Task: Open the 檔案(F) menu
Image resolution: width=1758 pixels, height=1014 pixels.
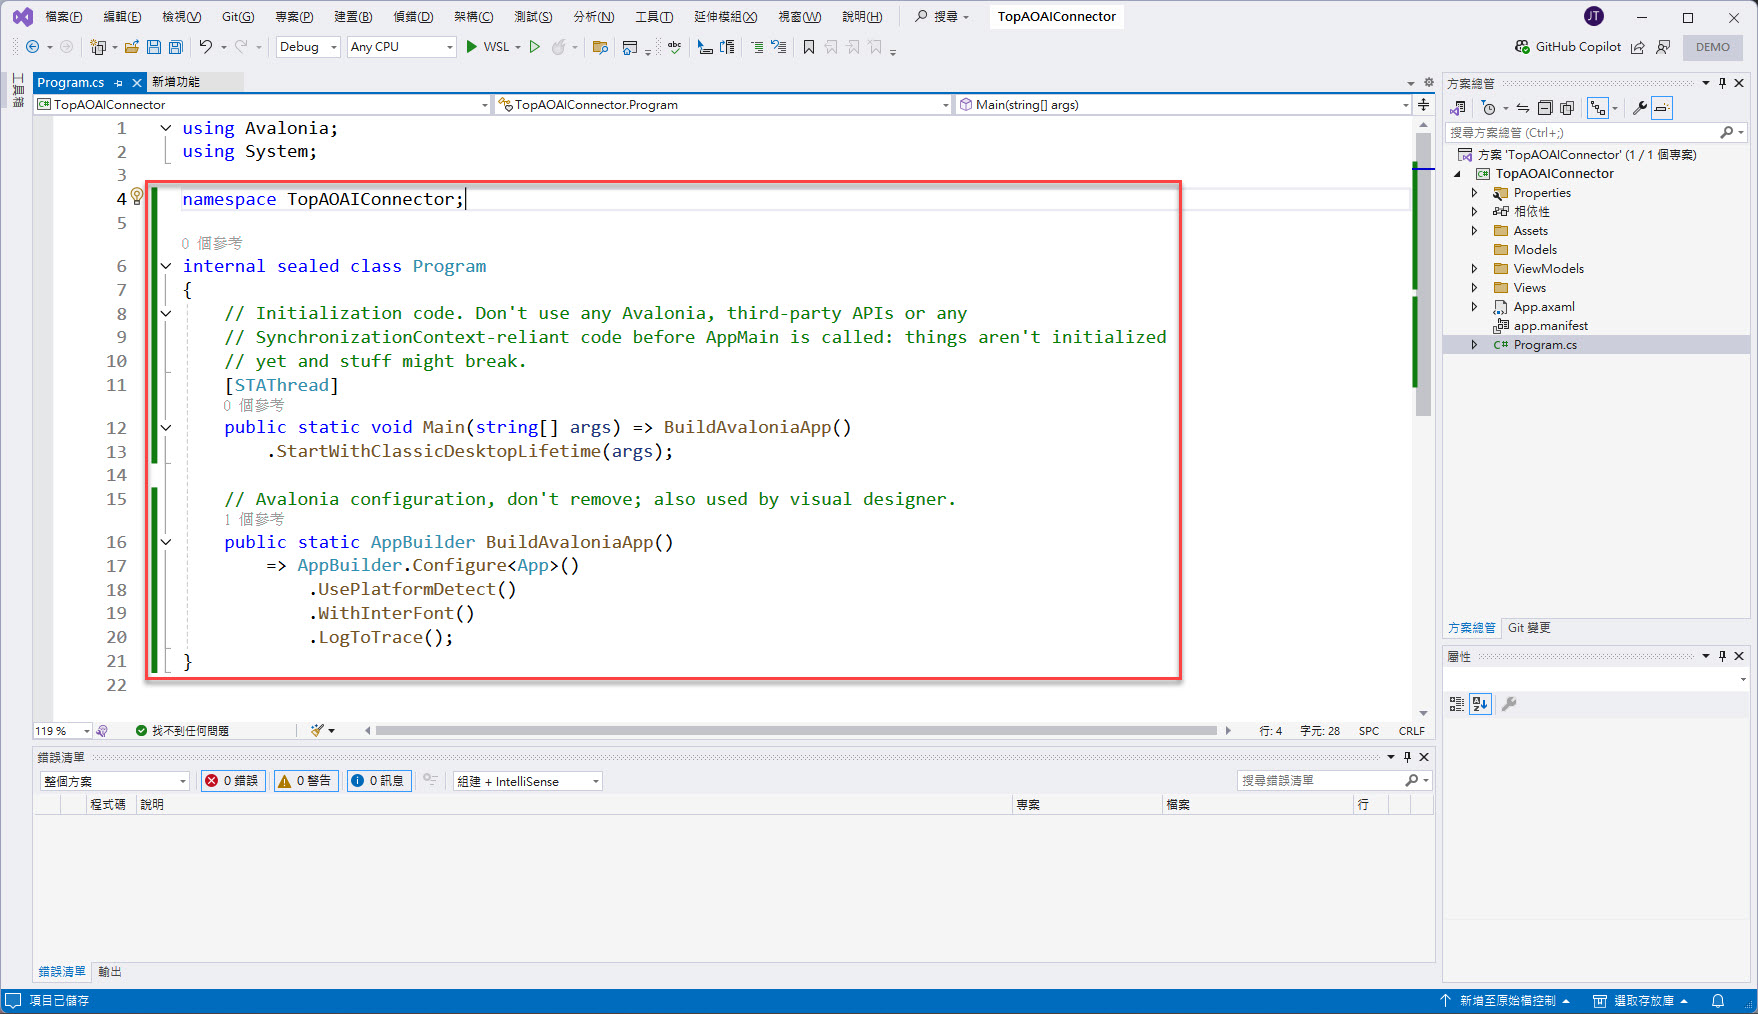Action: pyautogui.click(x=64, y=17)
